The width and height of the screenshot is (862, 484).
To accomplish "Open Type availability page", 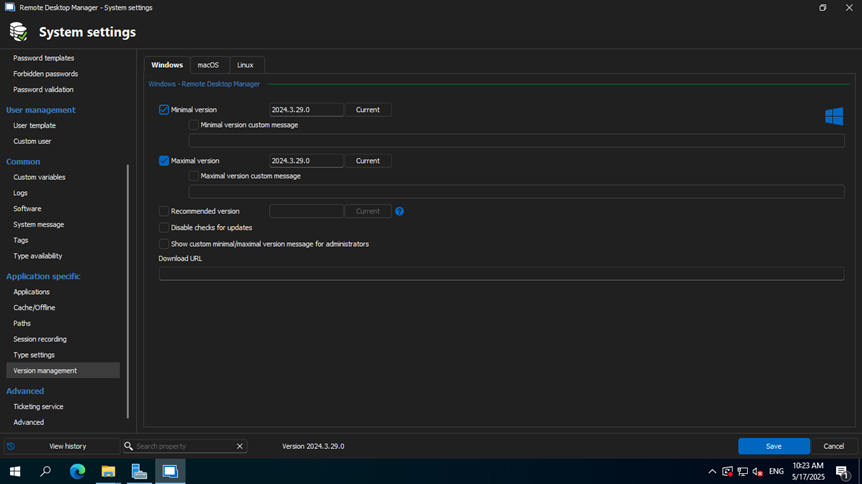I will click(x=38, y=256).
